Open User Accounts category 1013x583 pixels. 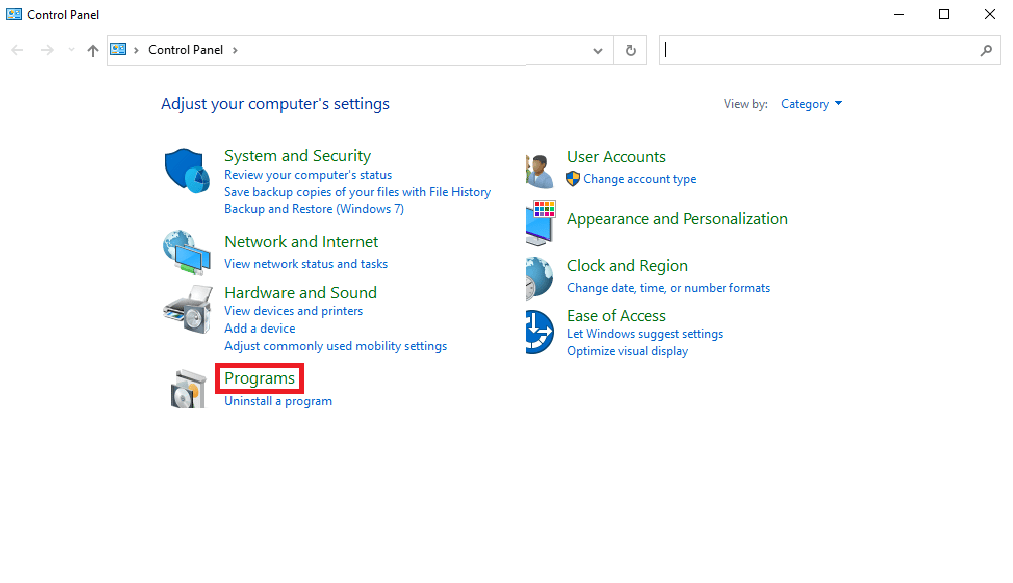click(616, 157)
